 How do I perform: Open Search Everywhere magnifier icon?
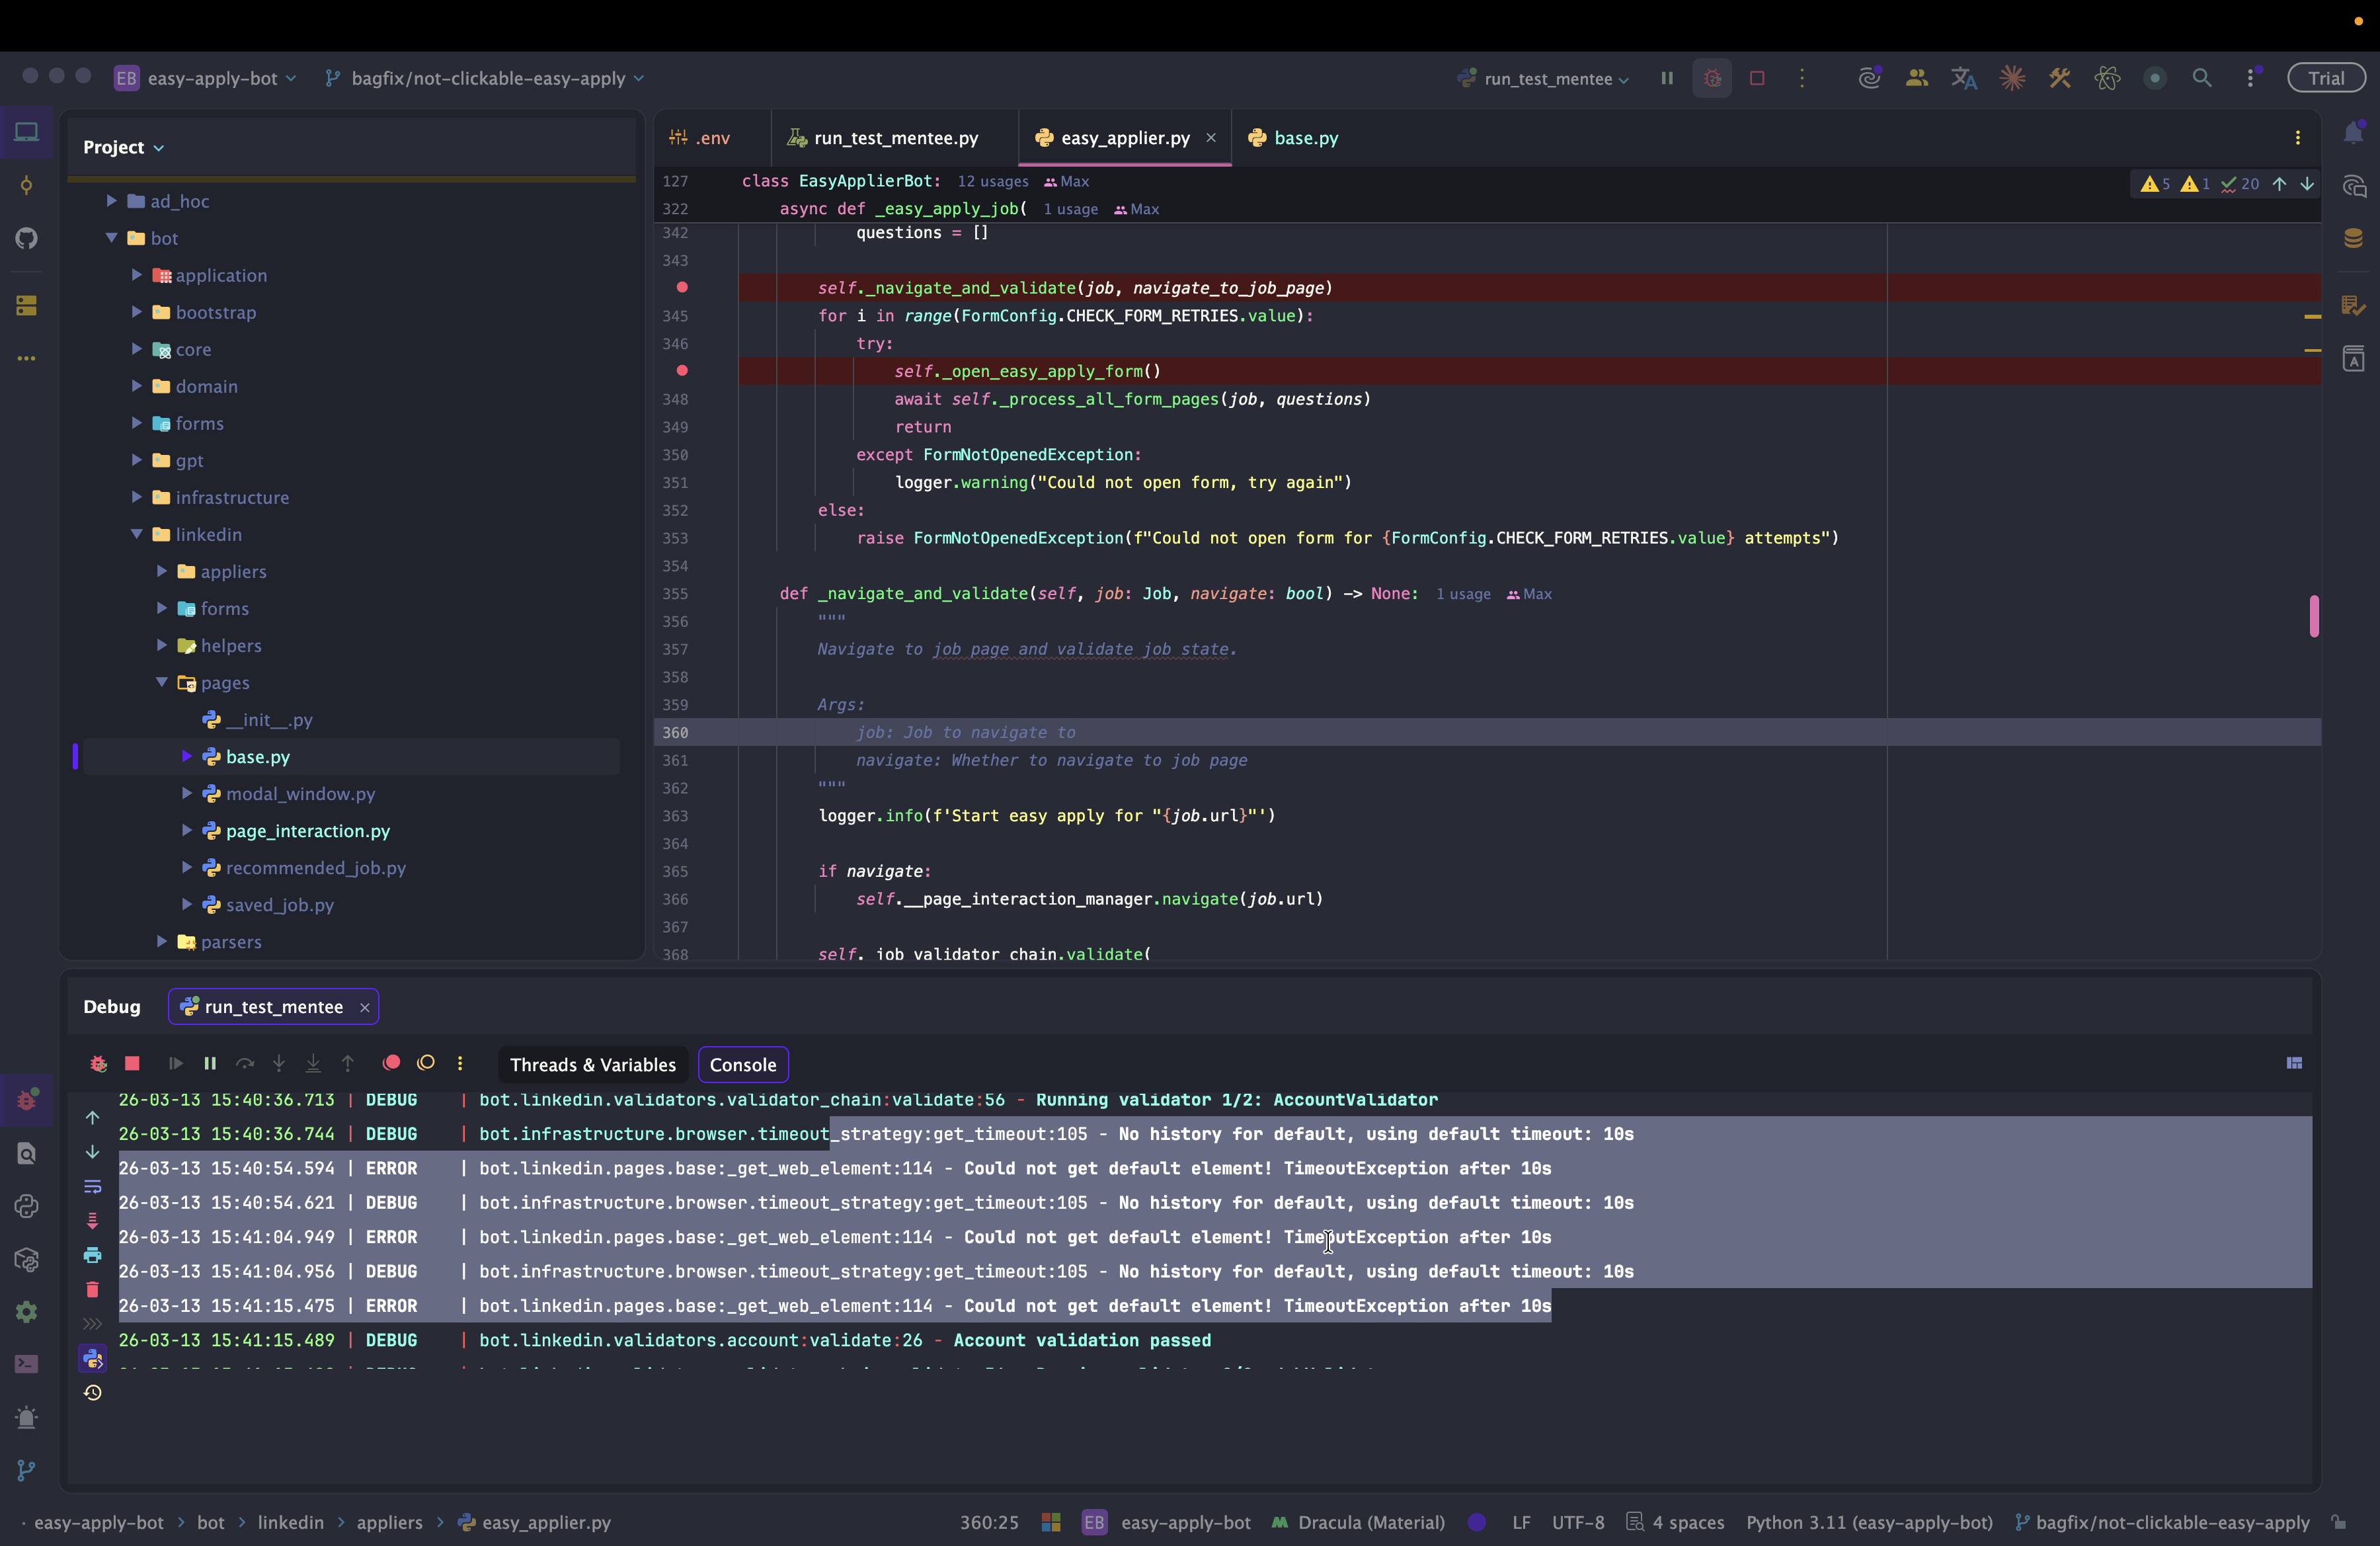pyautogui.click(x=2202, y=78)
